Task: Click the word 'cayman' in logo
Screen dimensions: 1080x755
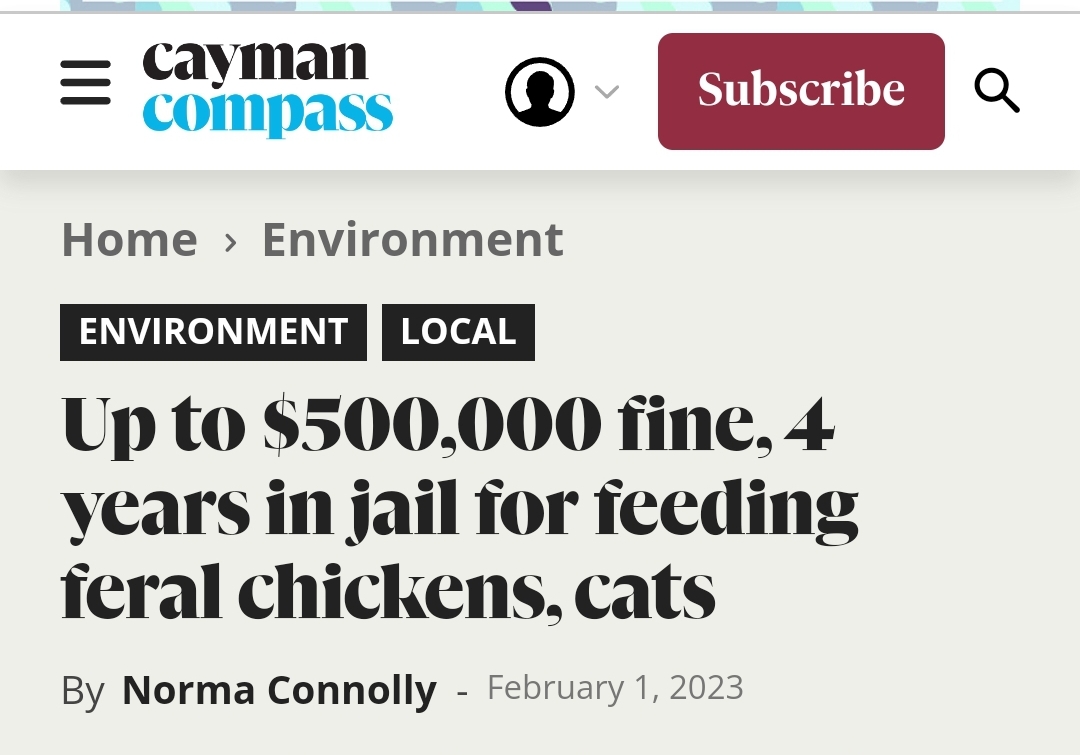Action: pyautogui.click(x=255, y=63)
